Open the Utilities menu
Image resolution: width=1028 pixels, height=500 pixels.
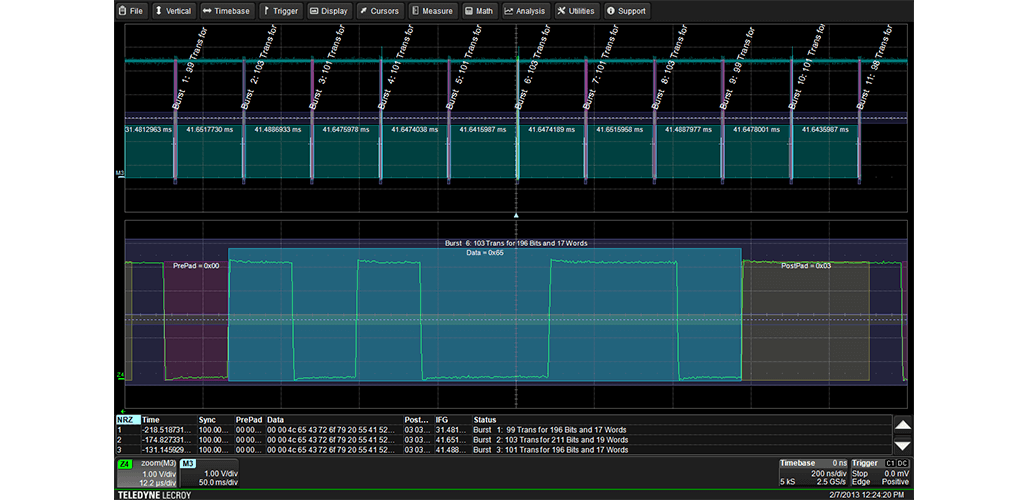click(x=575, y=11)
